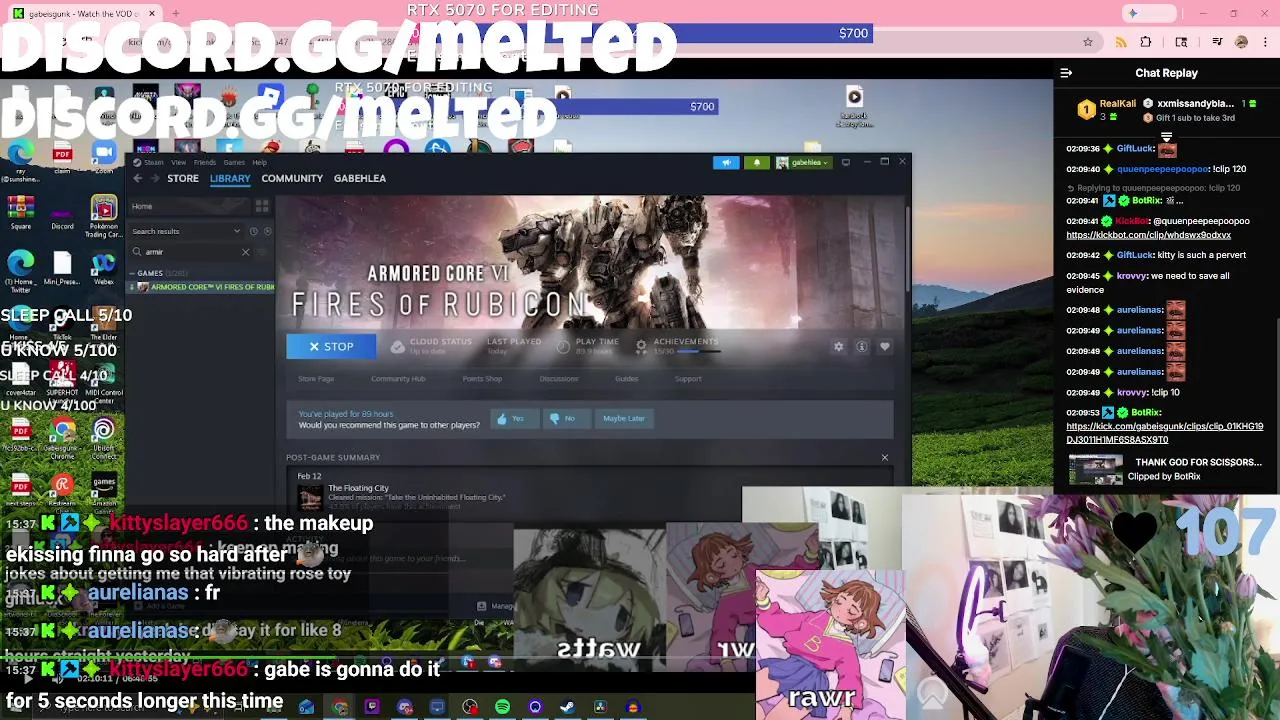
Task: Bookmark this page with the star icon
Action: [x=1088, y=42]
